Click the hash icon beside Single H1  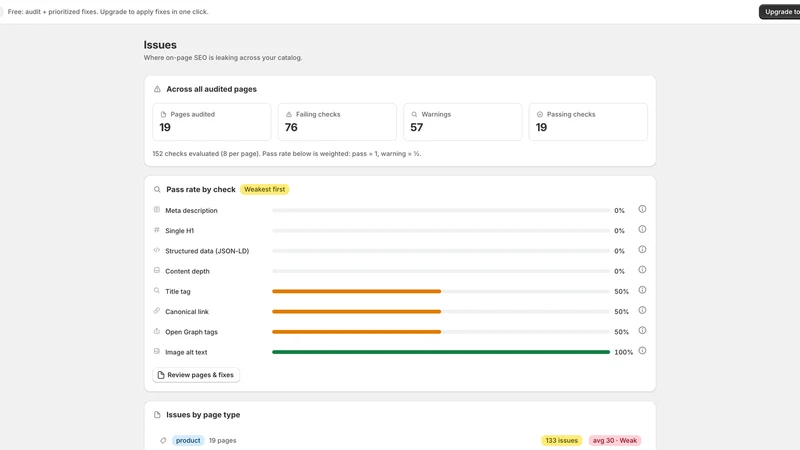(x=157, y=230)
